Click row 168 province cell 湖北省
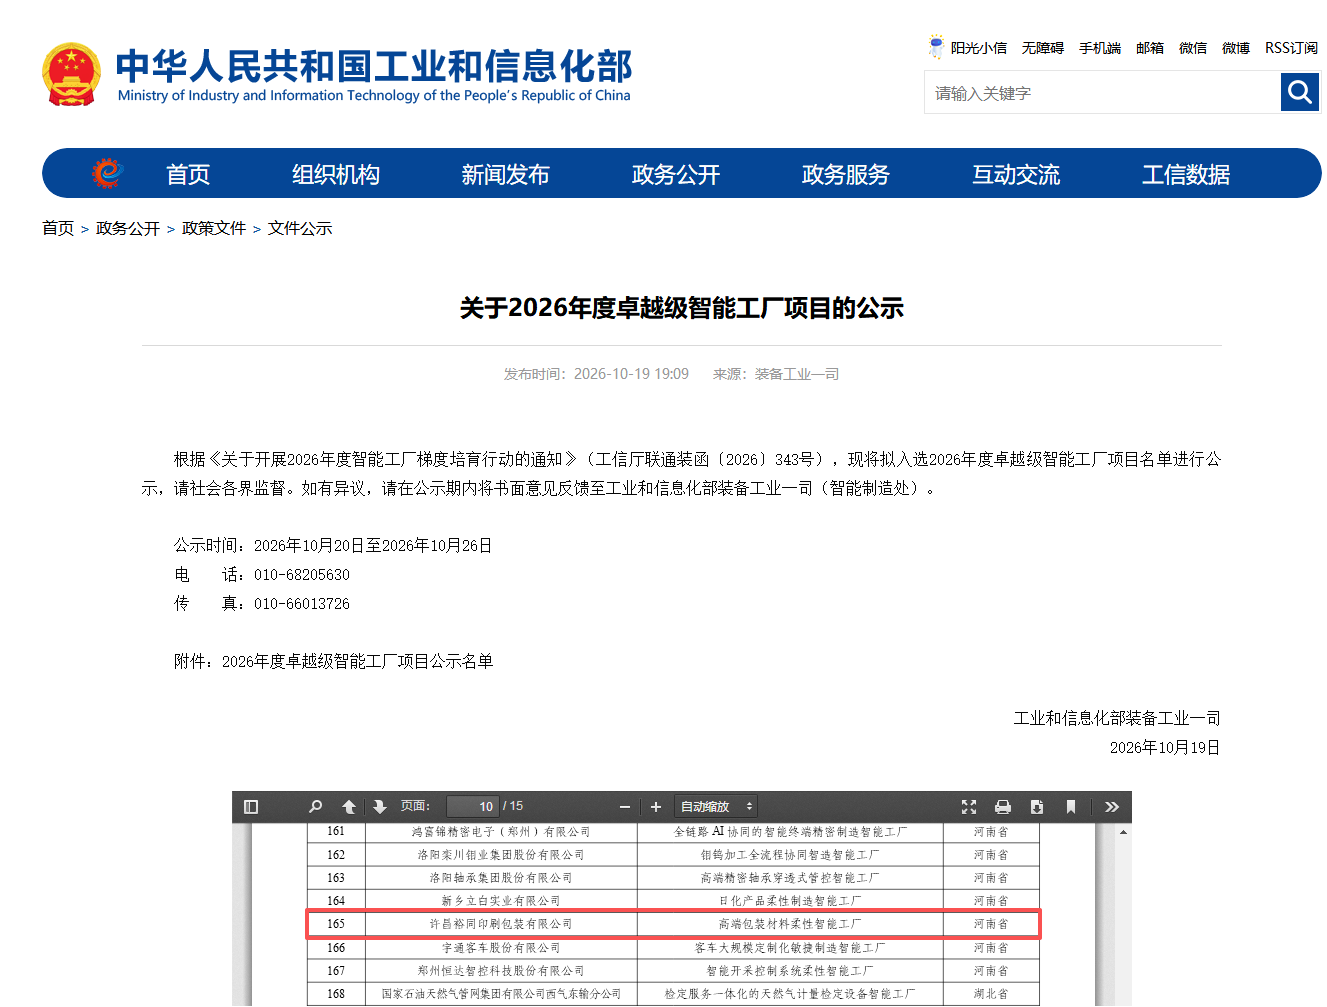The height and width of the screenshot is (1007, 1327). click(x=991, y=993)
